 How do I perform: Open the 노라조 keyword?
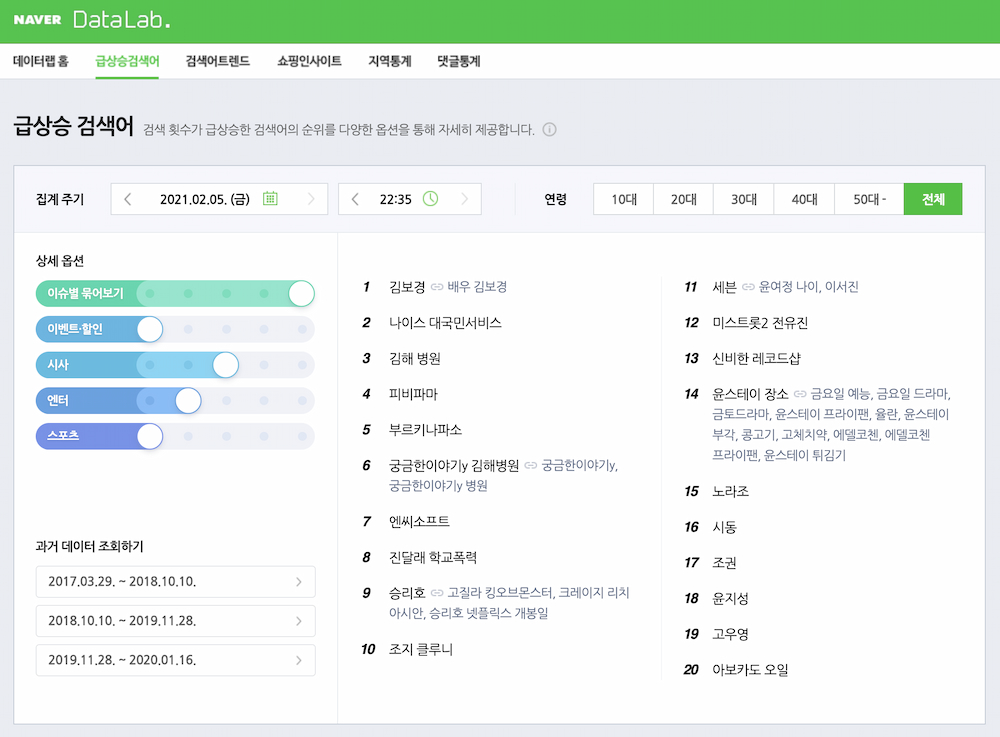[731, 491]
